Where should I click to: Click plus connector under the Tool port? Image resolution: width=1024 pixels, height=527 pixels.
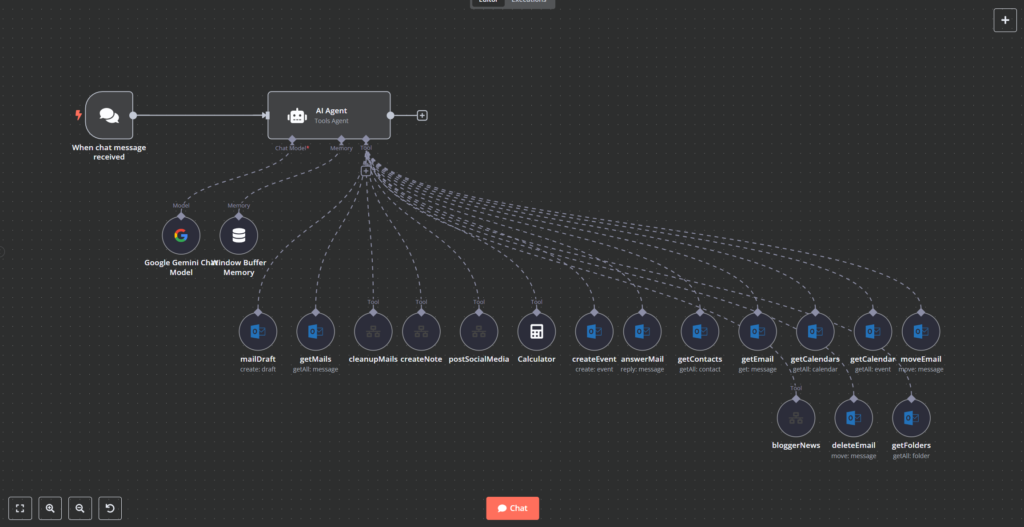366,171
